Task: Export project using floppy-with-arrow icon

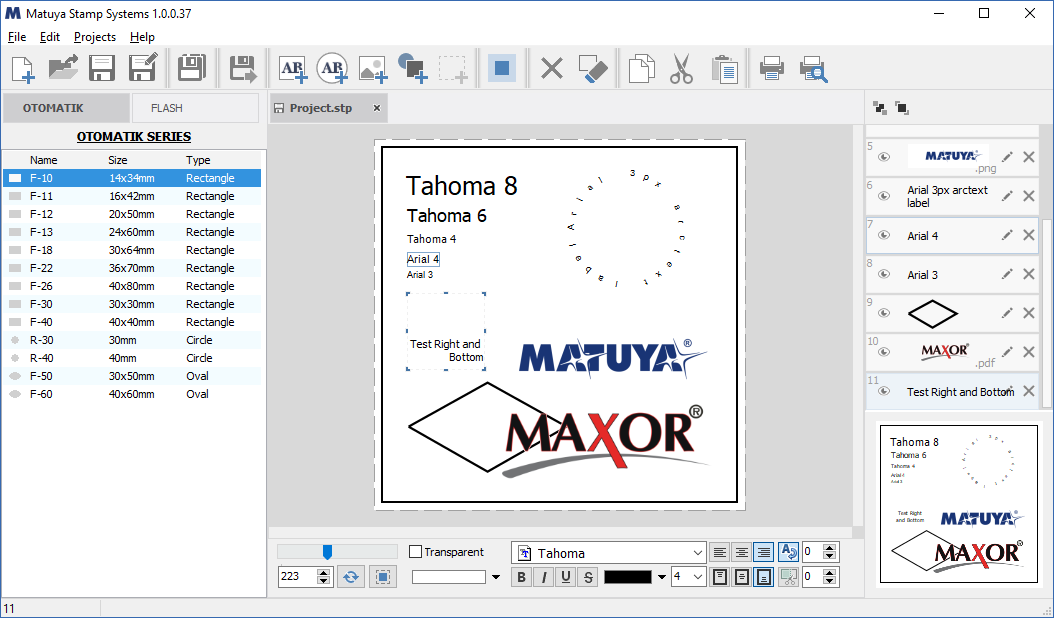Action: point(243,69)
